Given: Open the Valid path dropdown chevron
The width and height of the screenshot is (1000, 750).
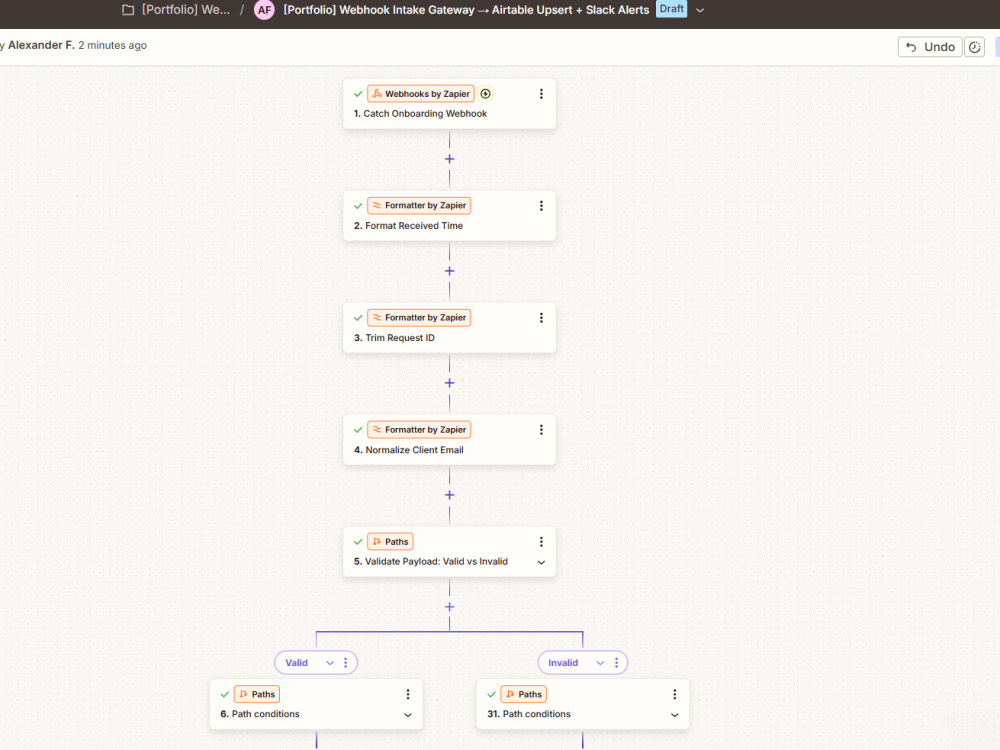Looking at the screenshot, I should (x=330, y=663).
